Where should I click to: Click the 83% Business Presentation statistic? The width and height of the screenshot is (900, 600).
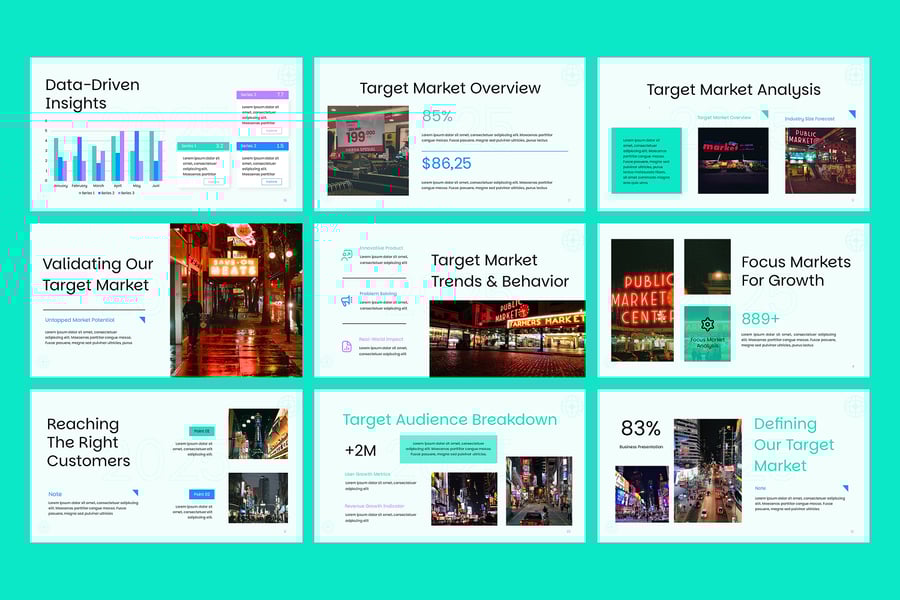[x=641, y=430]
